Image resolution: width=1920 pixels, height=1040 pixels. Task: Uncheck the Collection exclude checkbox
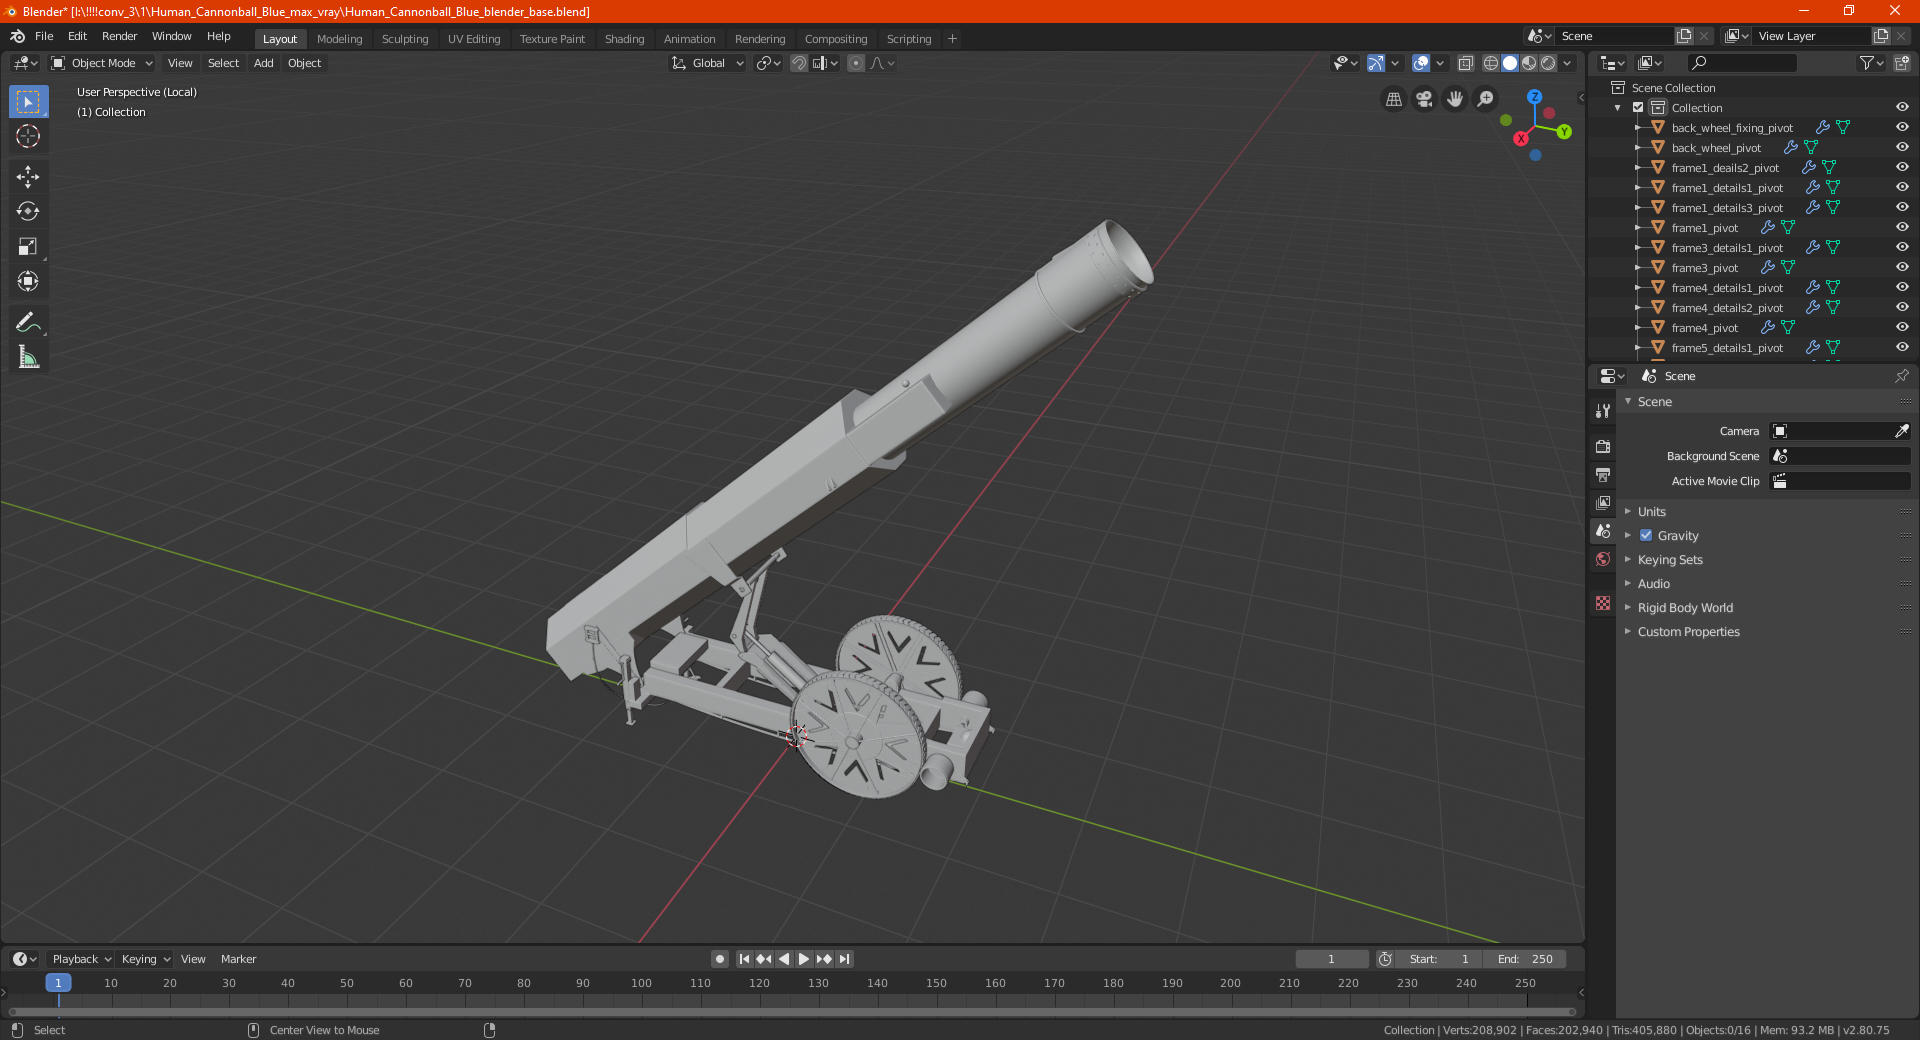tap(1638, 108)
